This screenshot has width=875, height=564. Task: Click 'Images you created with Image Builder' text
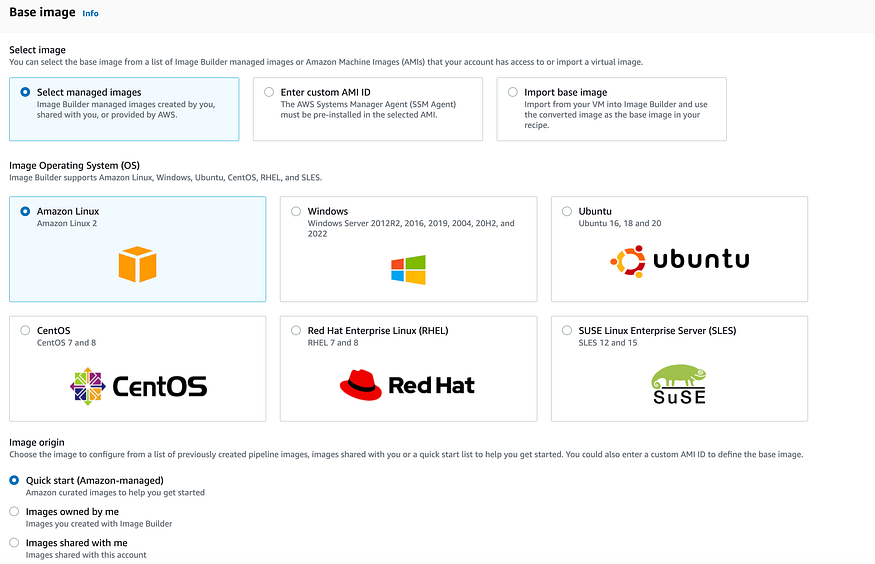click(x=99, y=524)
